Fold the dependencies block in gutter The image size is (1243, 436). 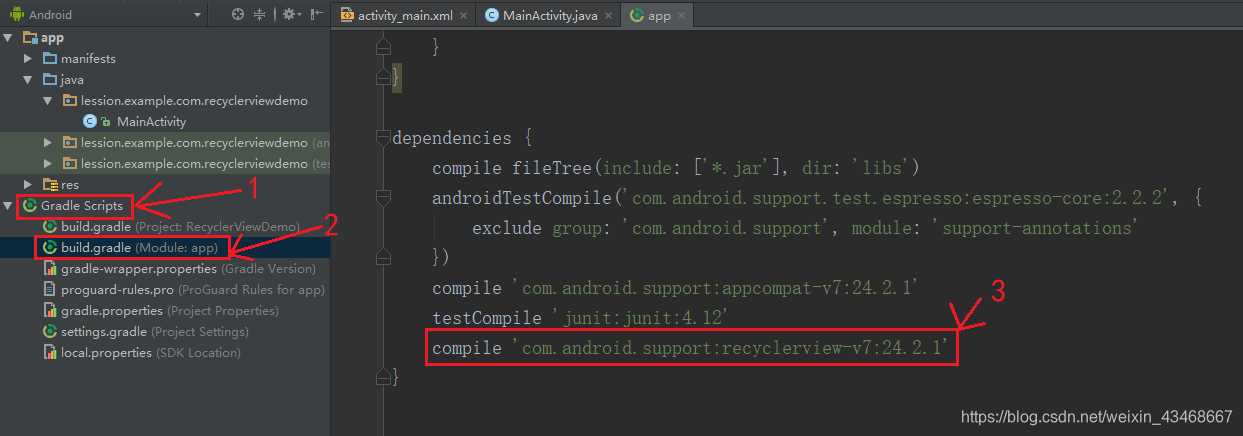point(381,138)
